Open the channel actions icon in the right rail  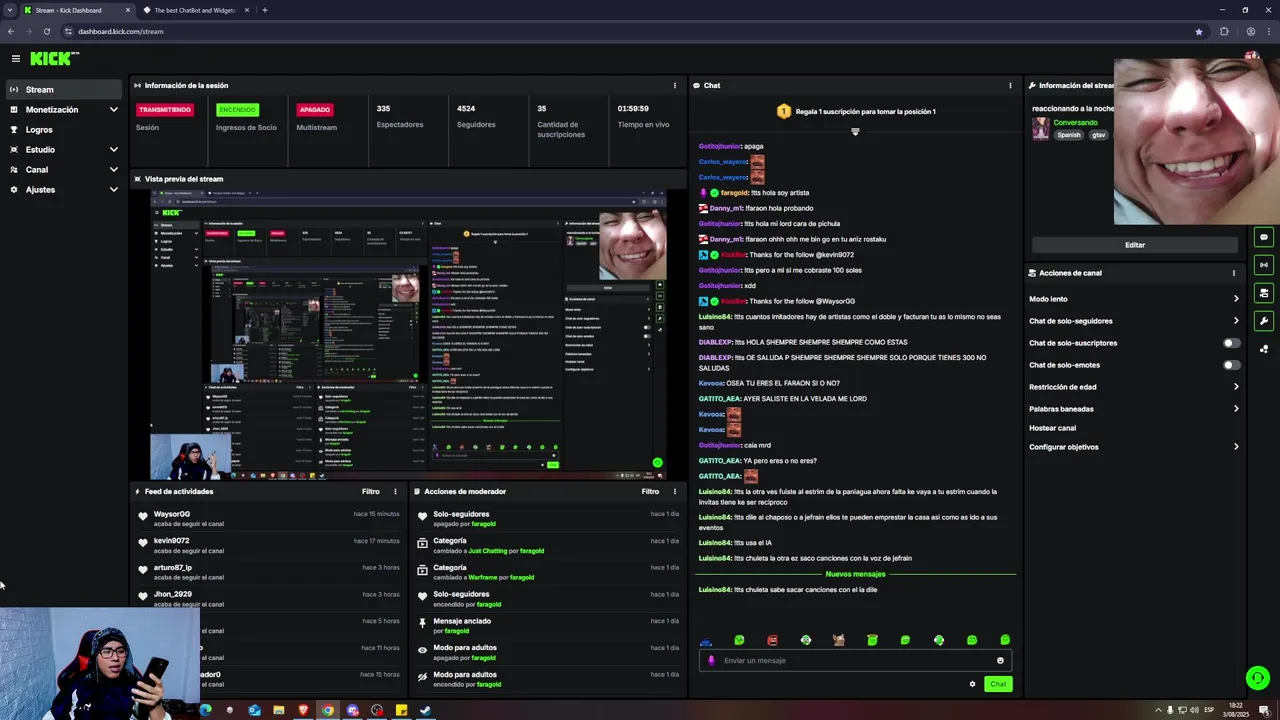[x=1264, y=293]
